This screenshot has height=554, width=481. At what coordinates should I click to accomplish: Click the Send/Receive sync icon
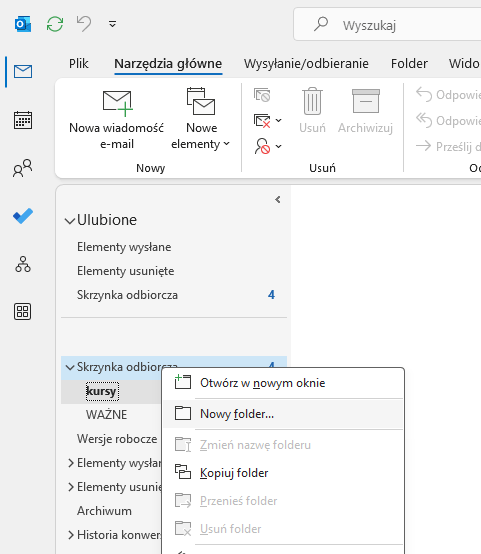point(55,24)
